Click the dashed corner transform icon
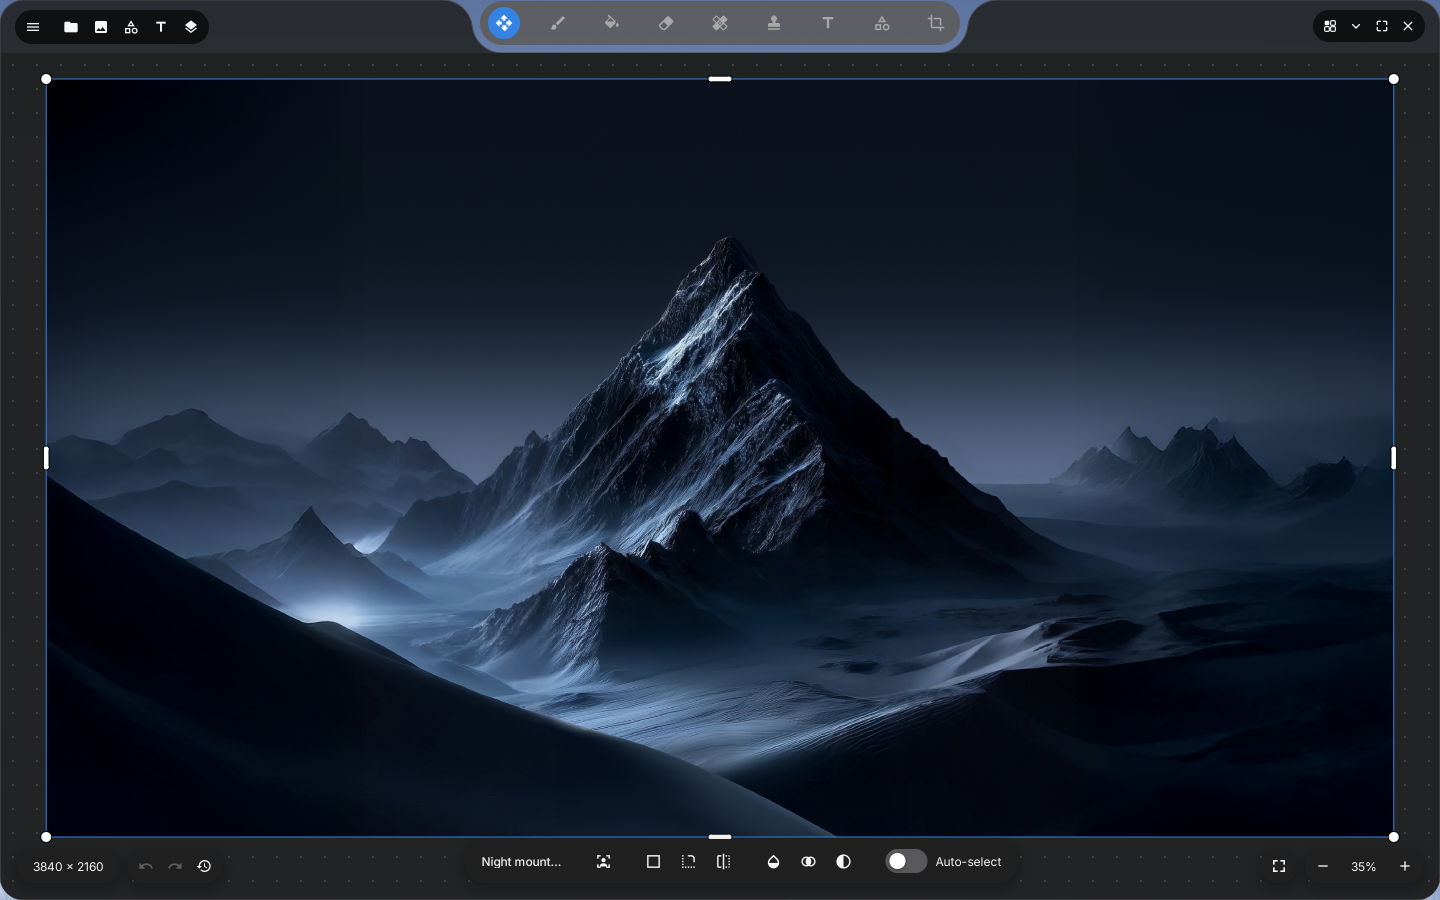The width and height of the screenshot is (1440, 900). [x=688, y=862]
